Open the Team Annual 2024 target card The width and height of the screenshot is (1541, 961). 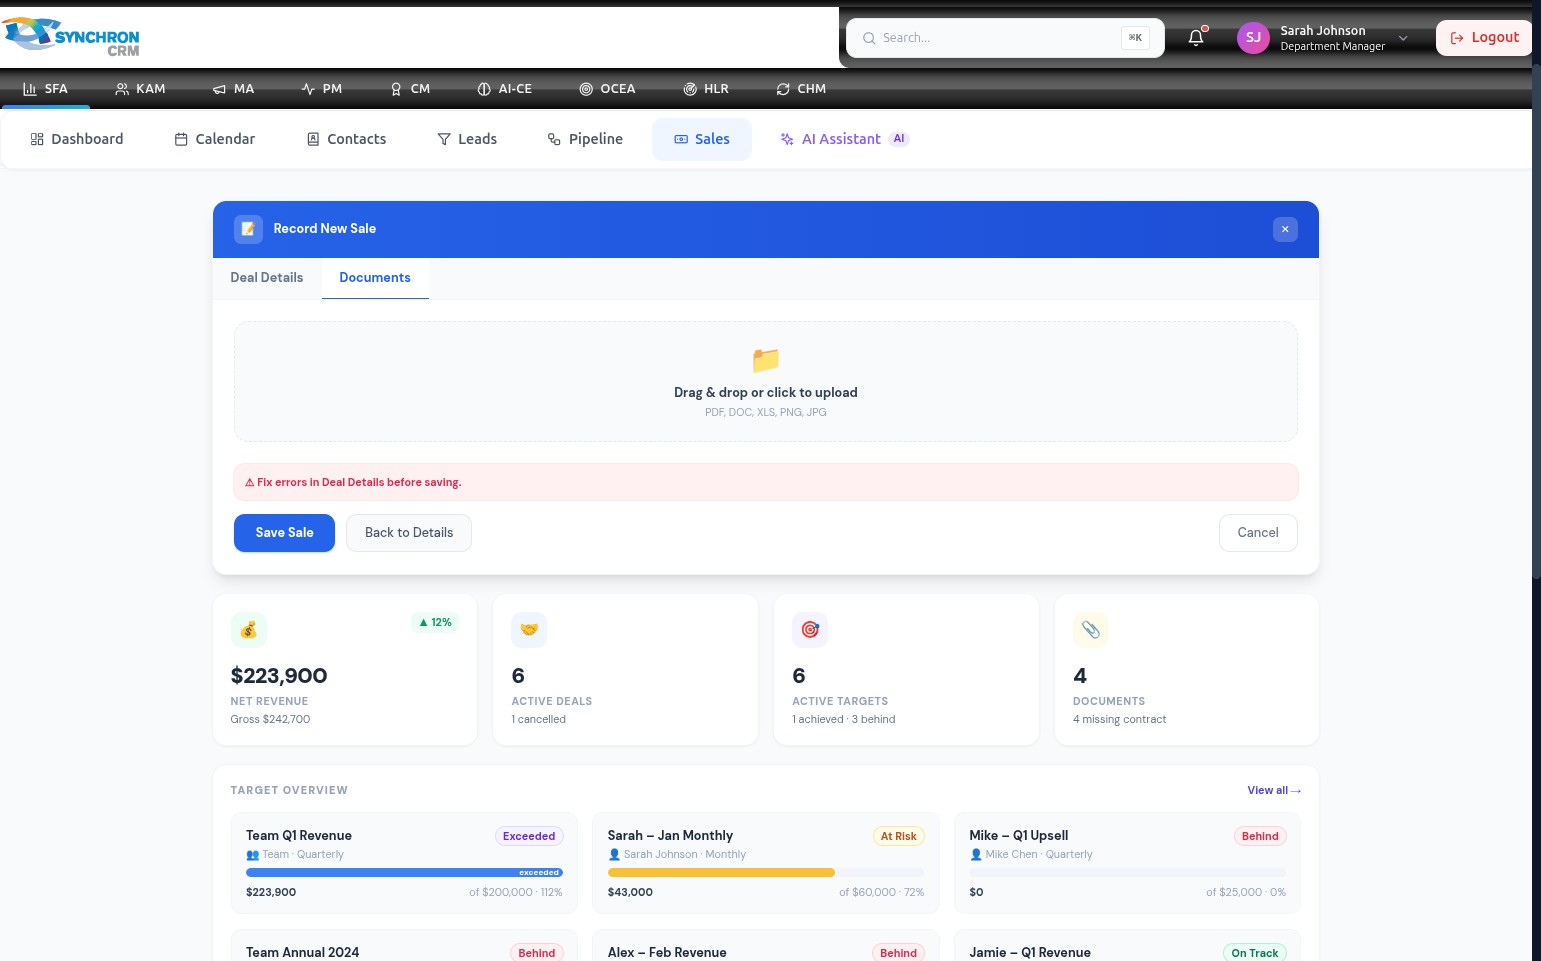click(x=404, y=947)
